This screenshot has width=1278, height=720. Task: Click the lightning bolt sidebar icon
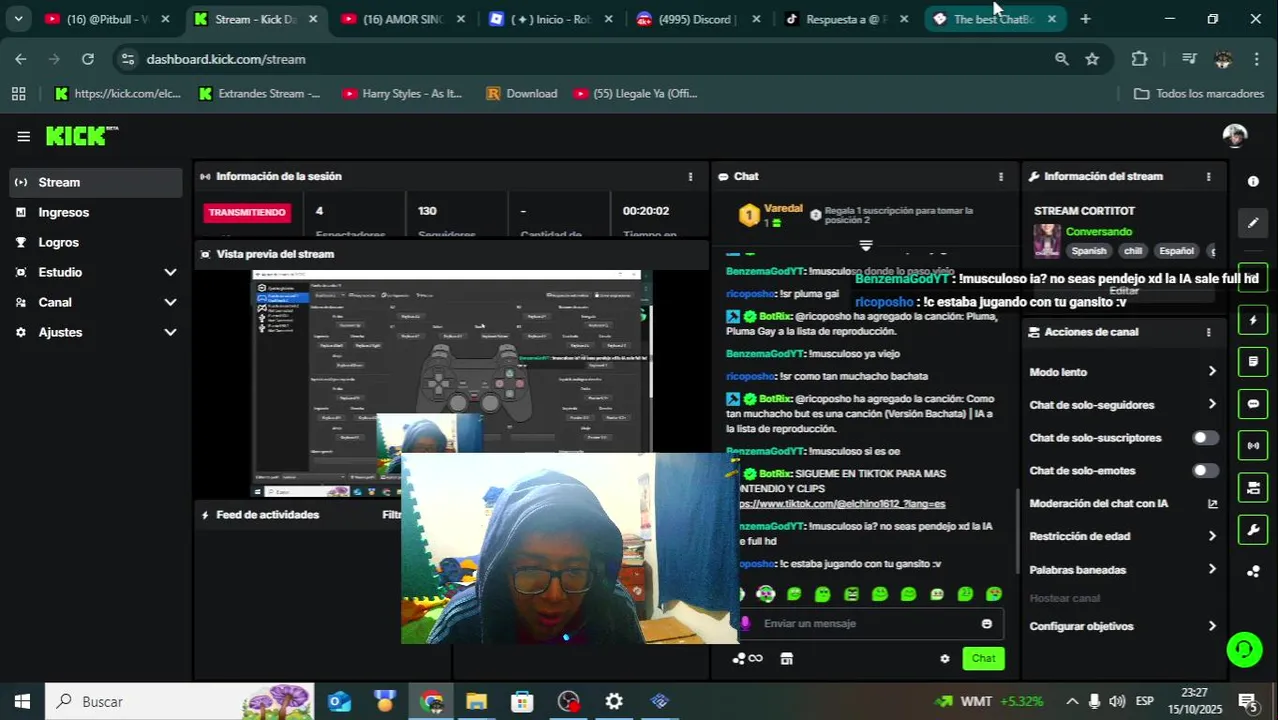[x=1253, y=320]
